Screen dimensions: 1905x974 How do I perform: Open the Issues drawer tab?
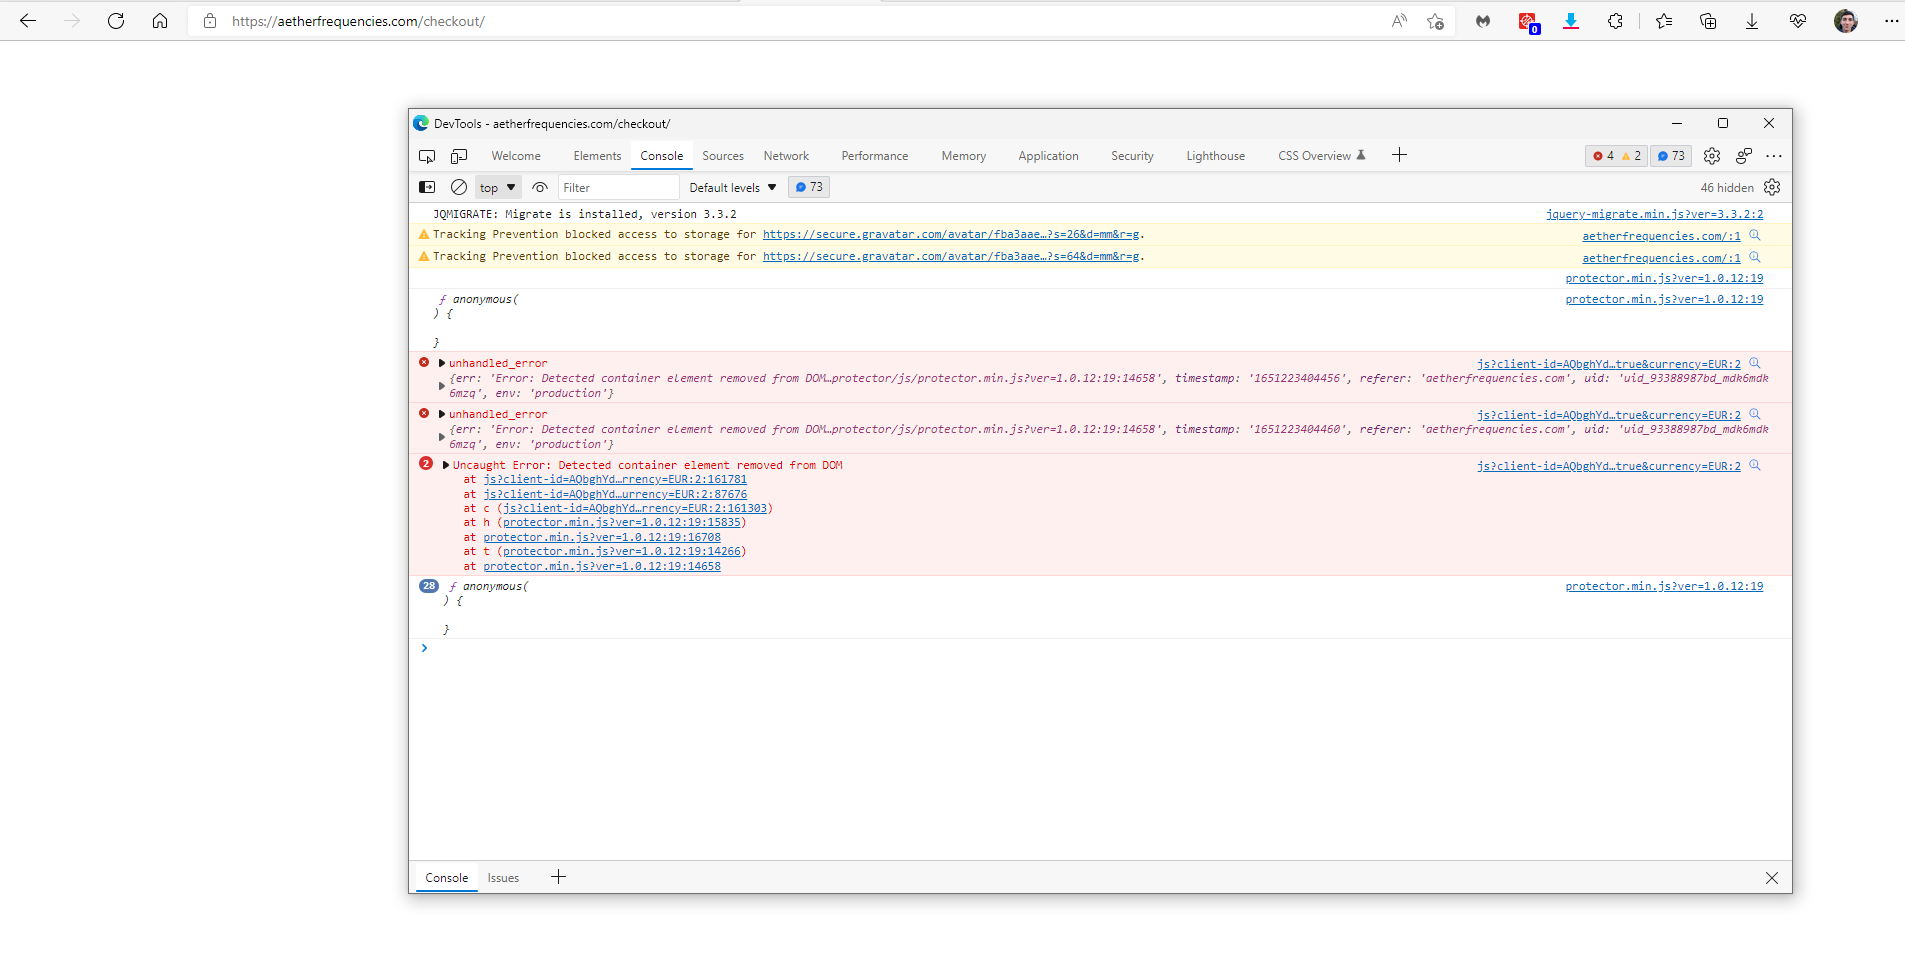(x=503, y=878)
